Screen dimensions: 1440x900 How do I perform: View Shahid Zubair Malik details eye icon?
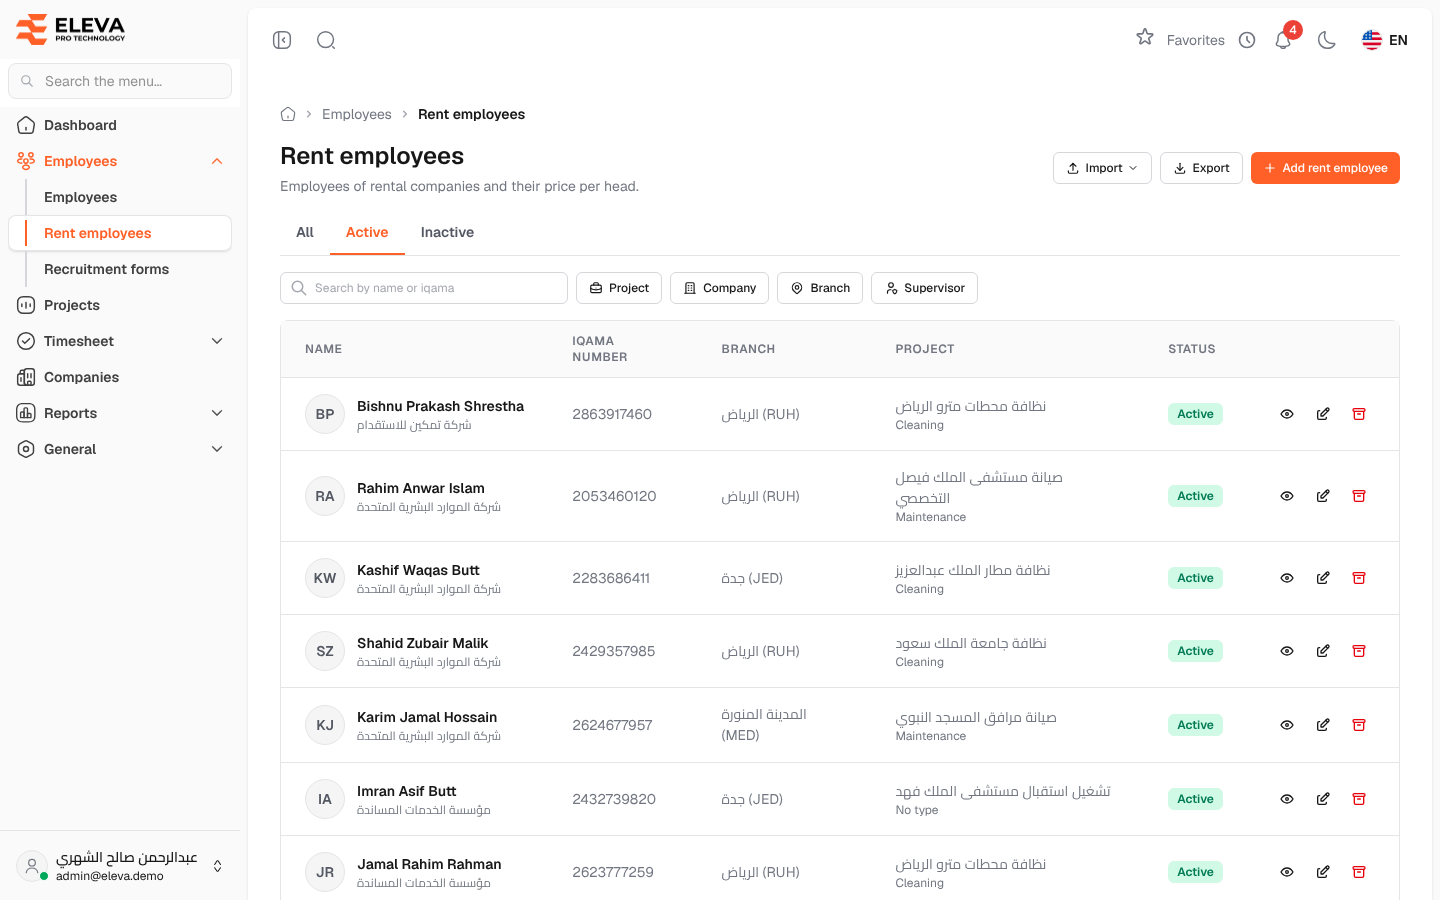coord(1287,651)
